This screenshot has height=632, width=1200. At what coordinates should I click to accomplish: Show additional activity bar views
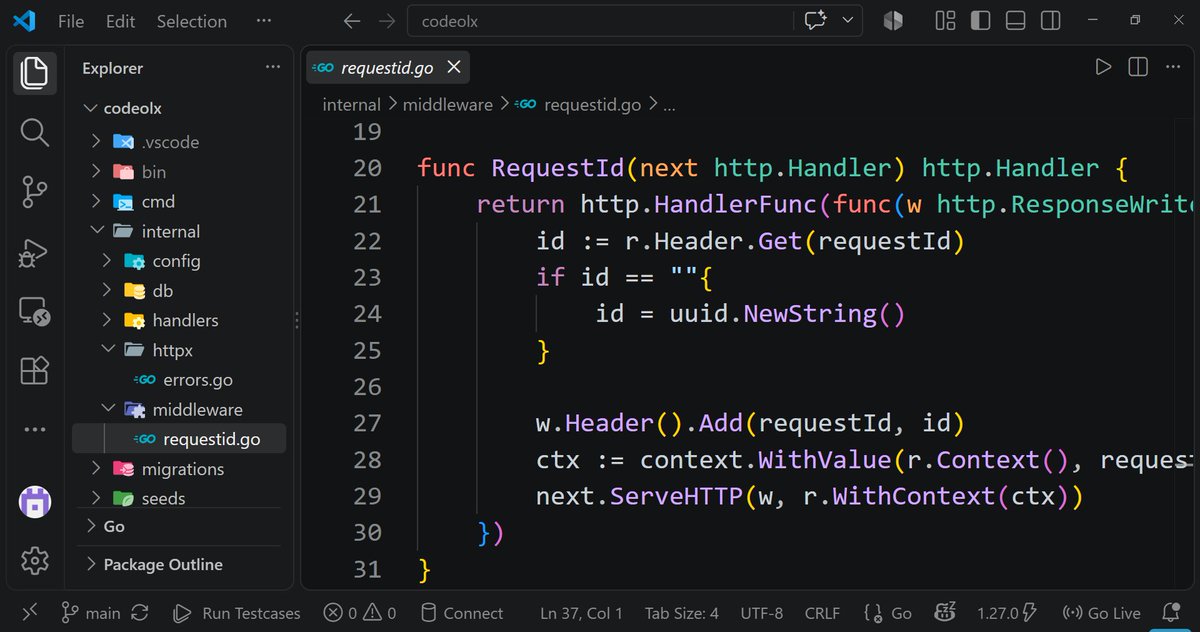pyautogui.click(x=34, y=429)
